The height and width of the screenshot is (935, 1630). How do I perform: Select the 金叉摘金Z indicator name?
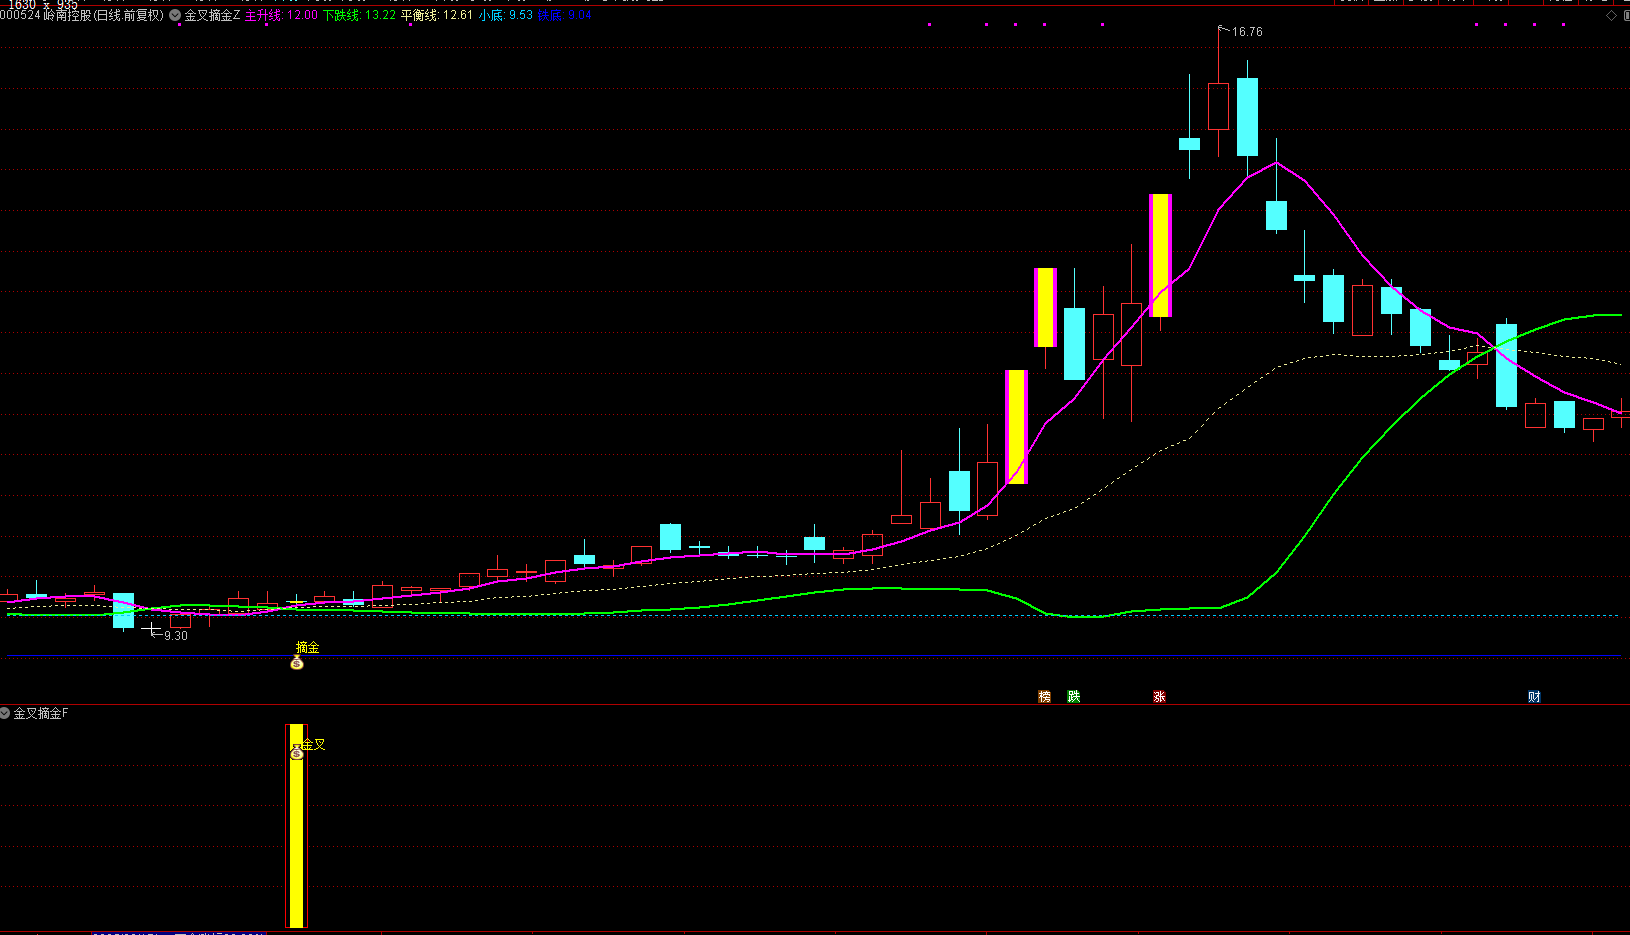(x=212, y=16)
